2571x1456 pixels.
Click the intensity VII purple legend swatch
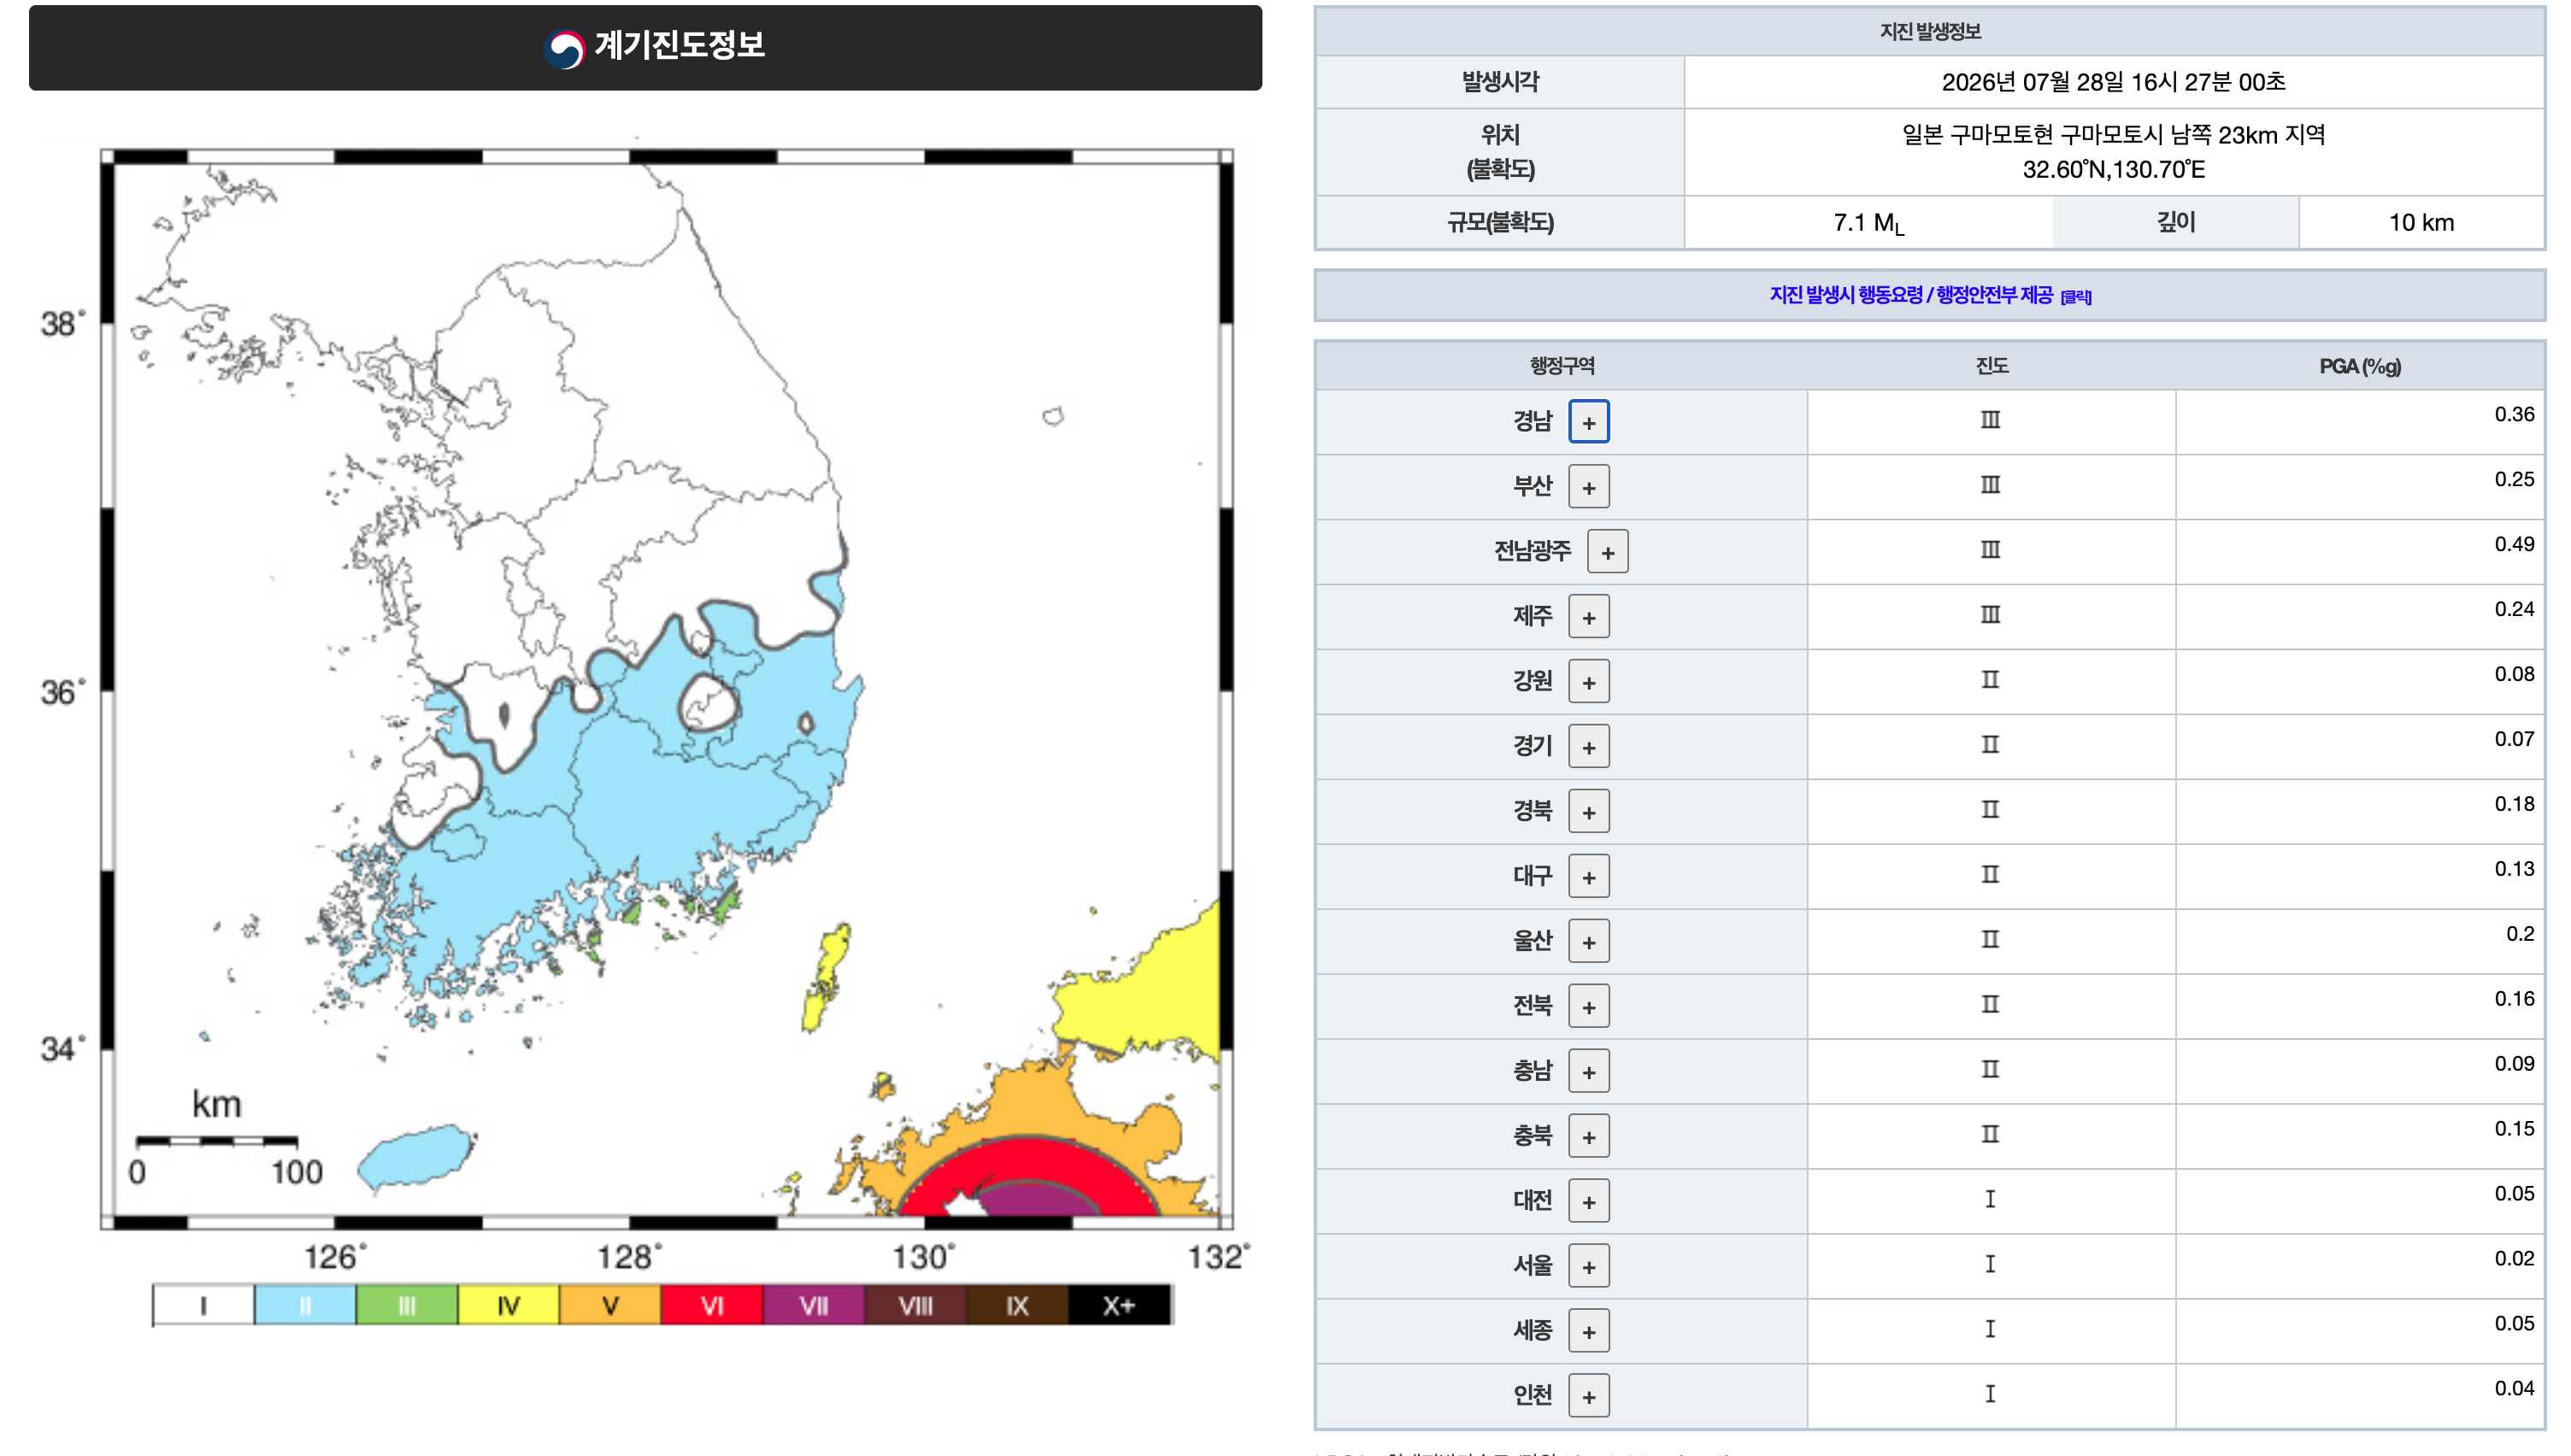814,1305
